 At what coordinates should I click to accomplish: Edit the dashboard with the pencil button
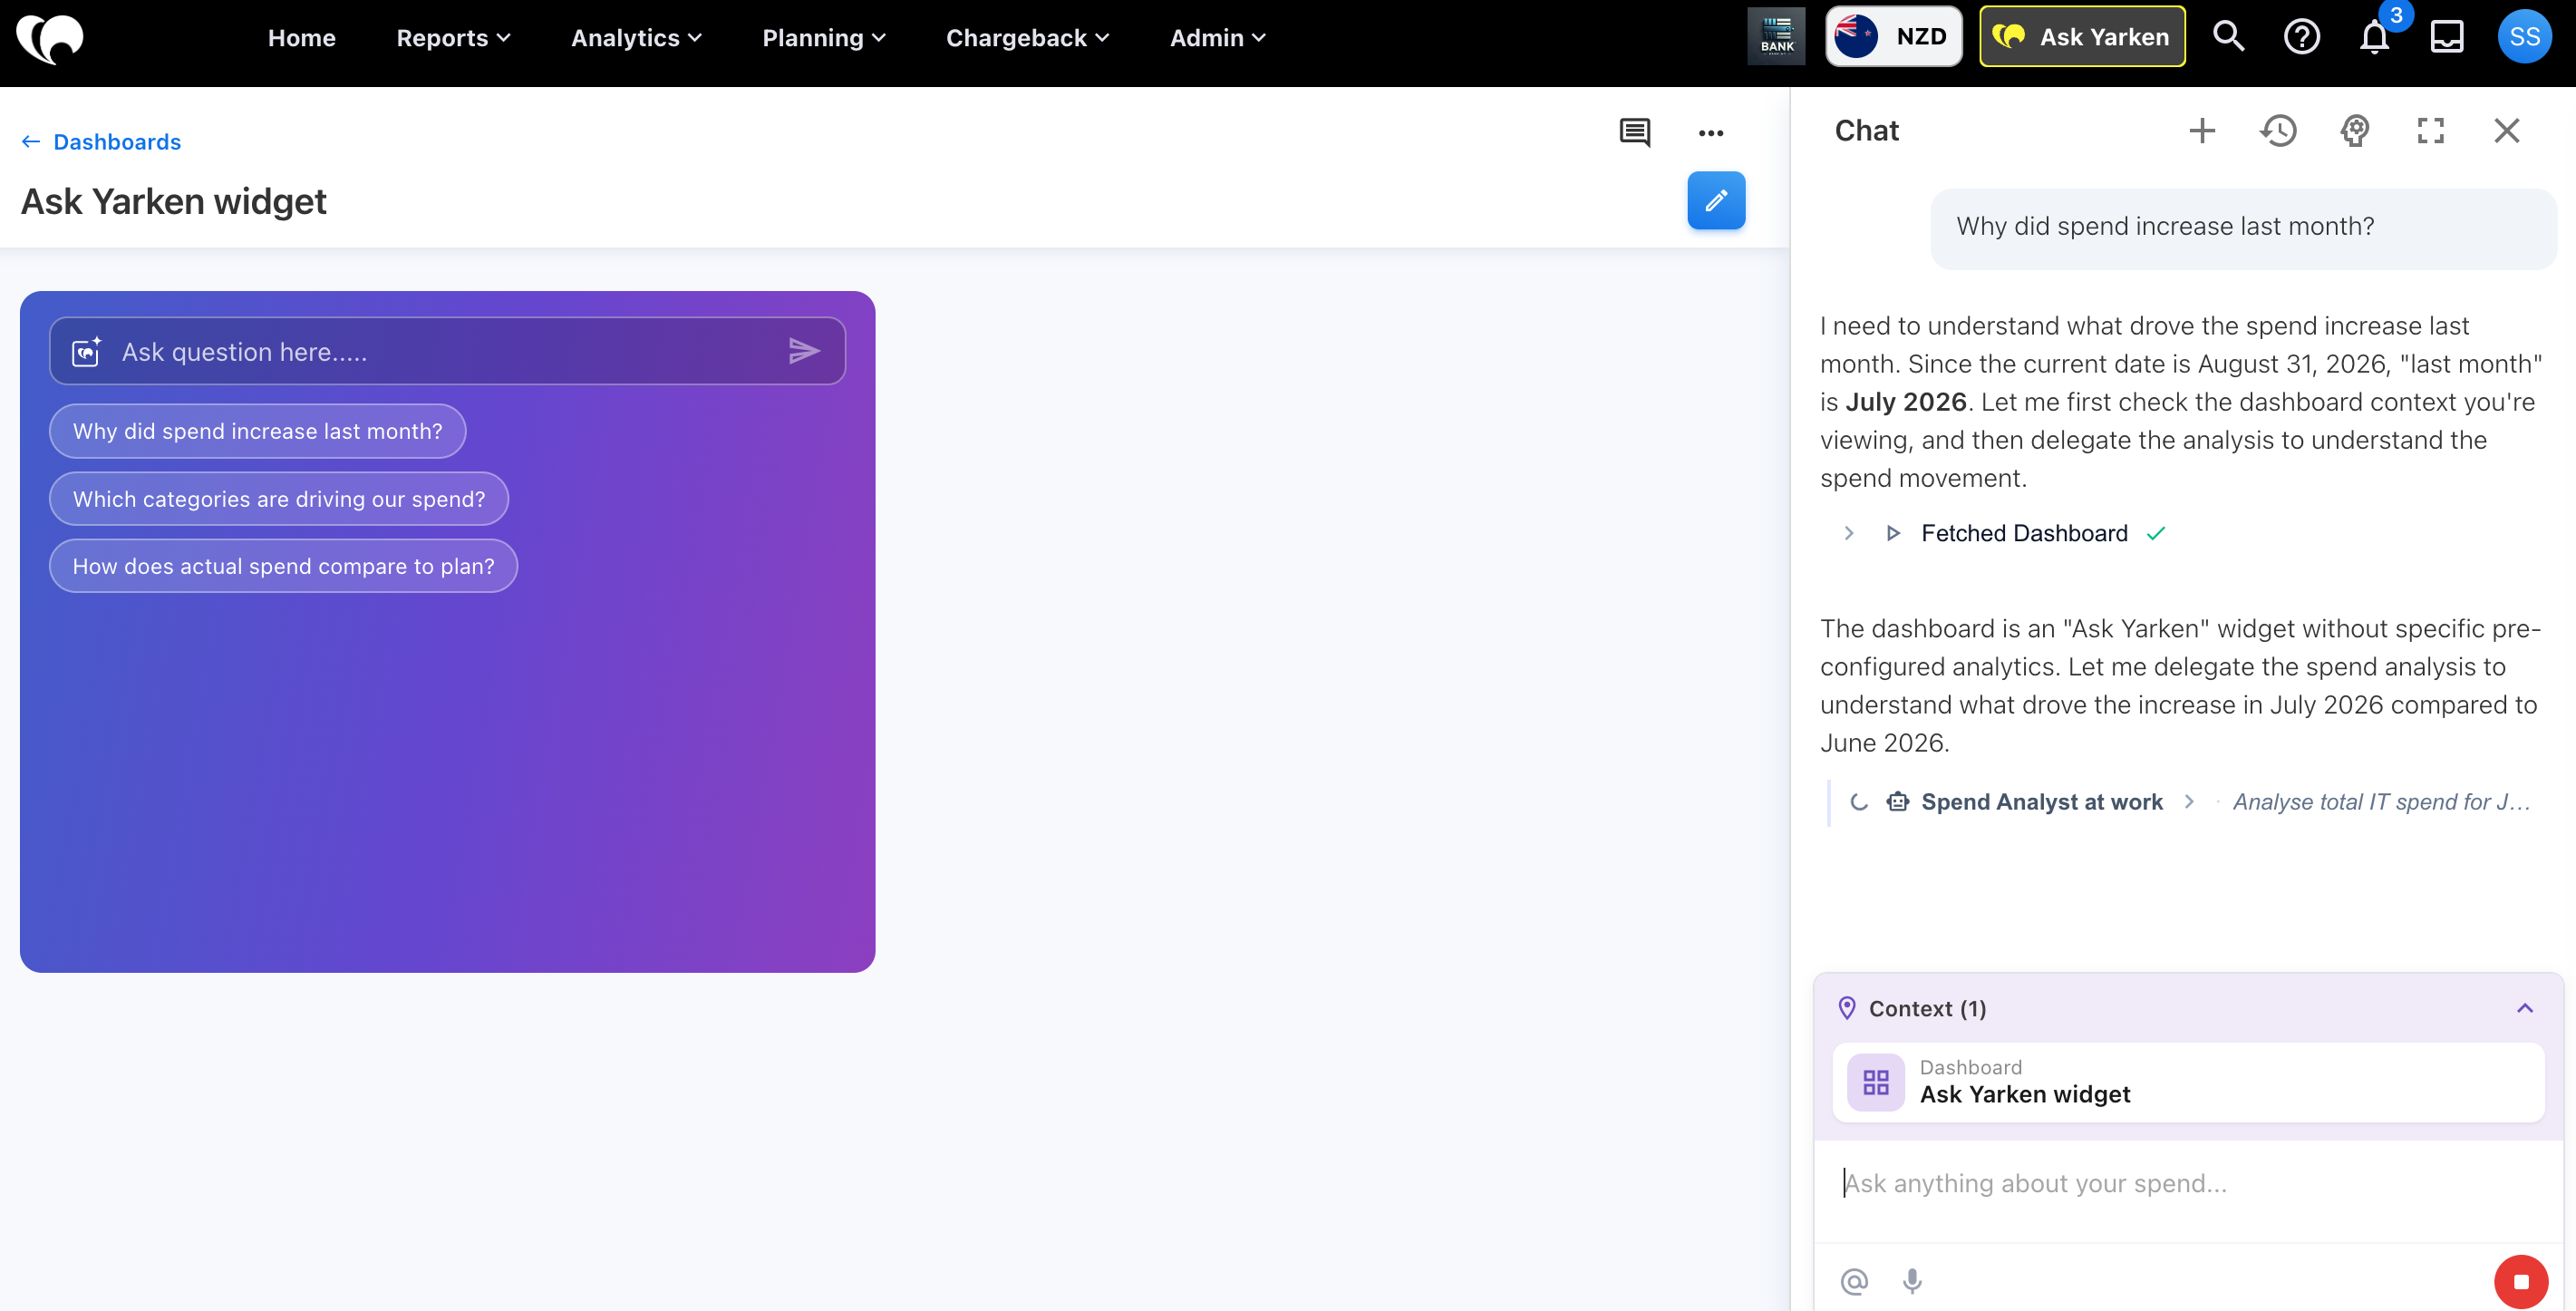pos(1716,201)
